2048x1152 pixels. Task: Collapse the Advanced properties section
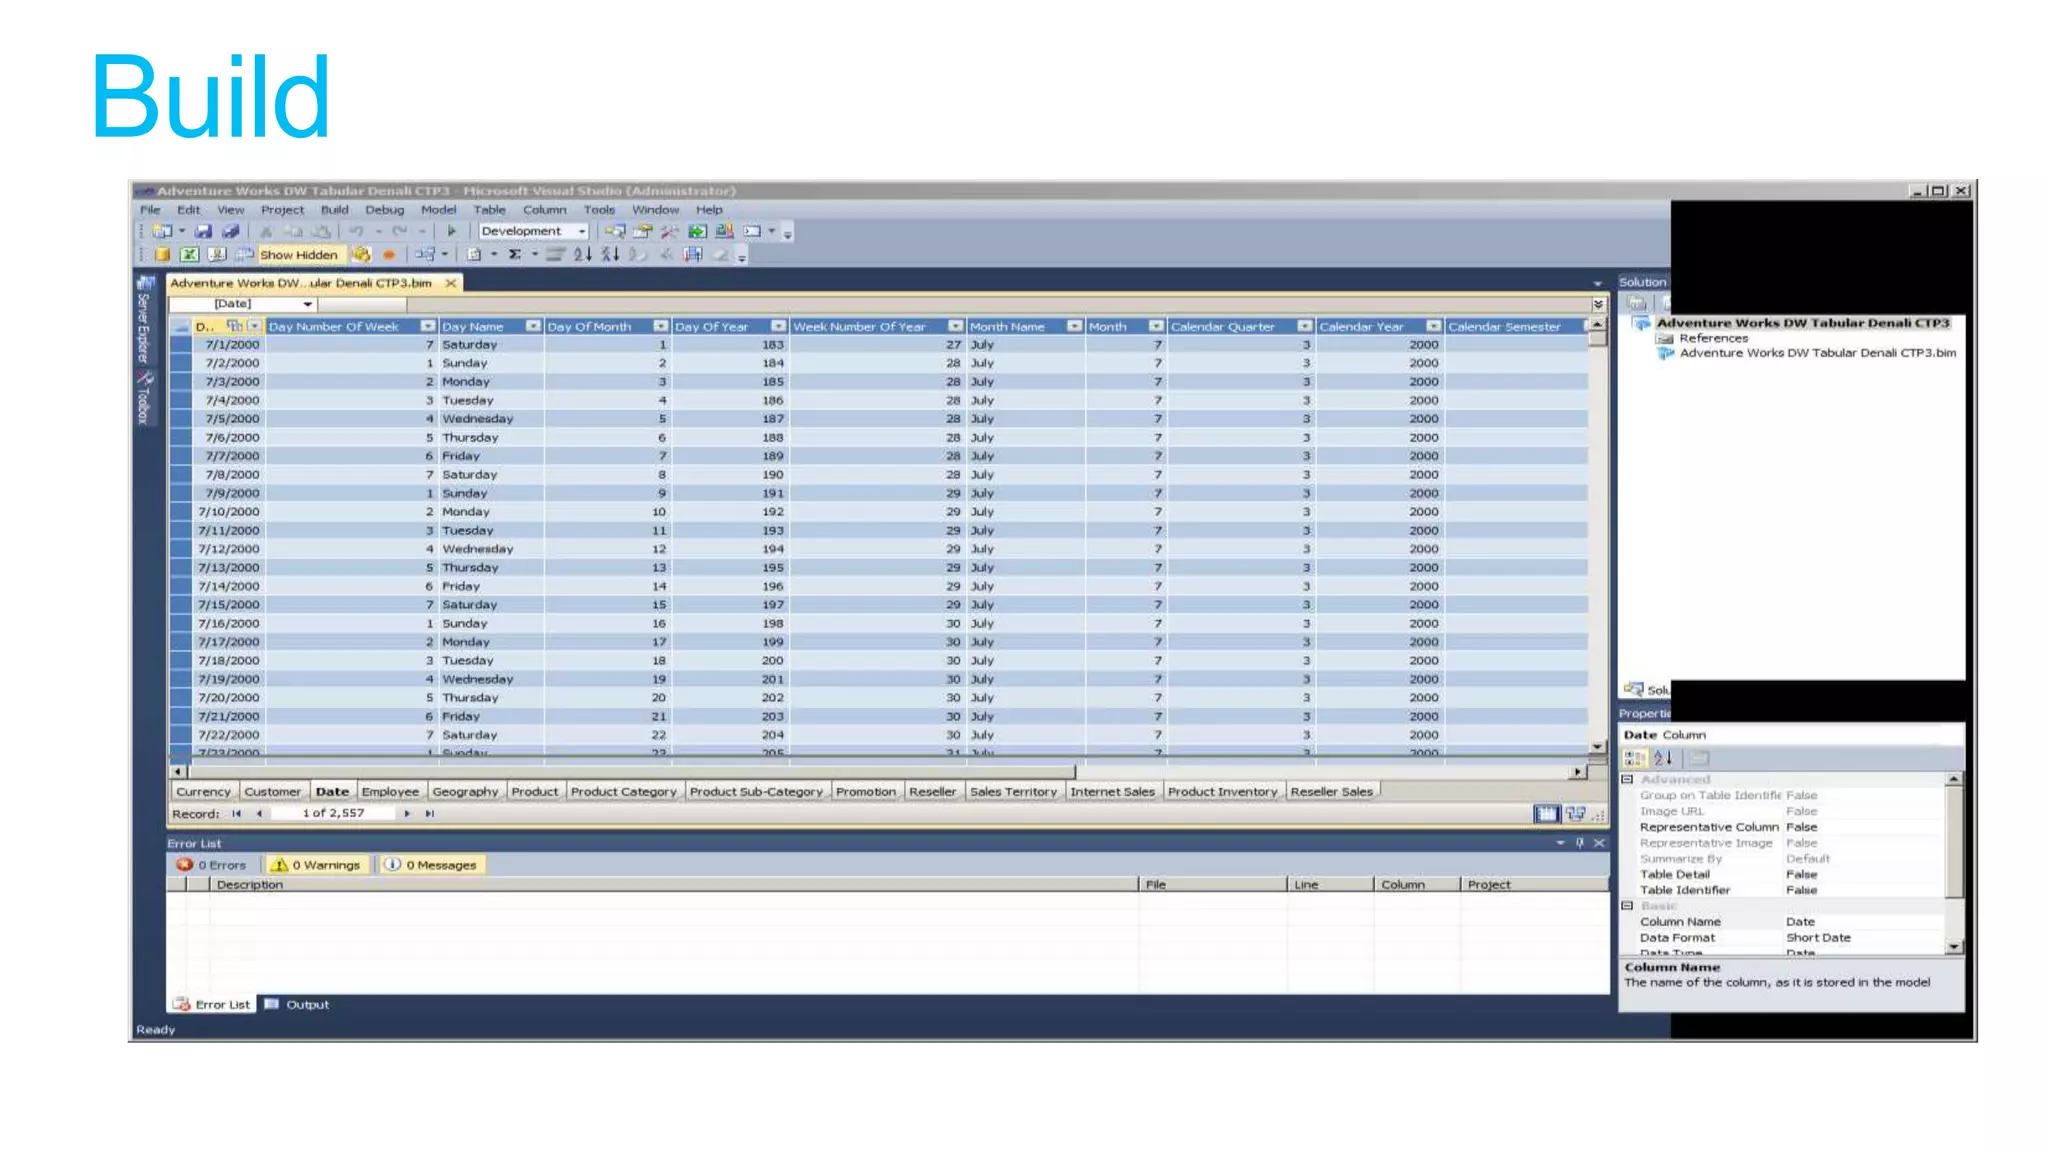(x=1627, y=779)
